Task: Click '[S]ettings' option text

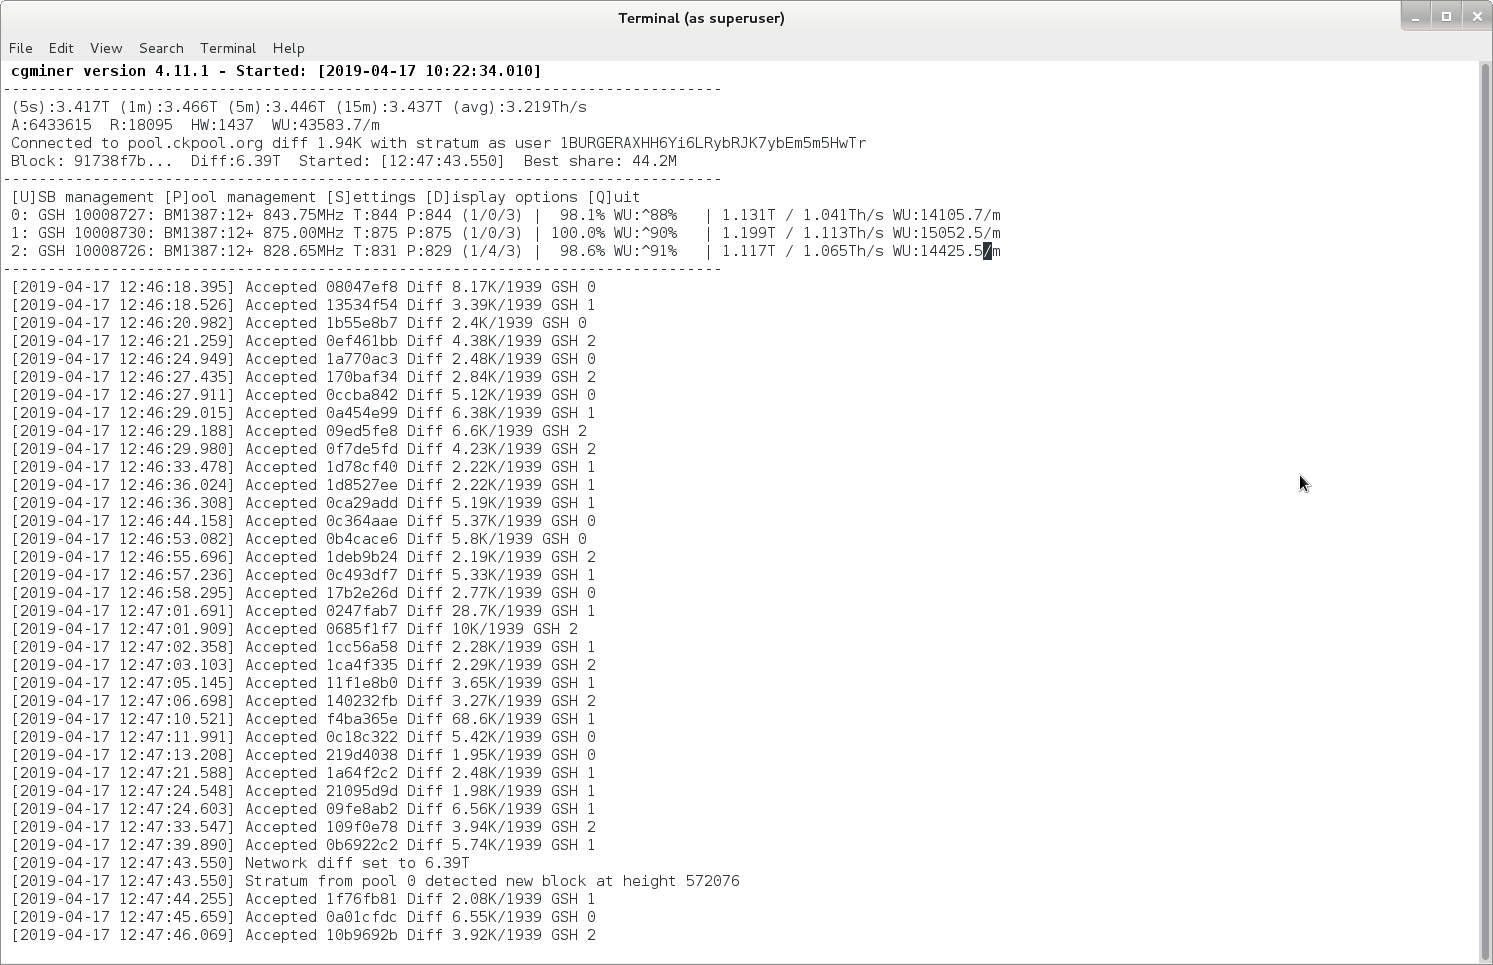Action: coord(371,197)
